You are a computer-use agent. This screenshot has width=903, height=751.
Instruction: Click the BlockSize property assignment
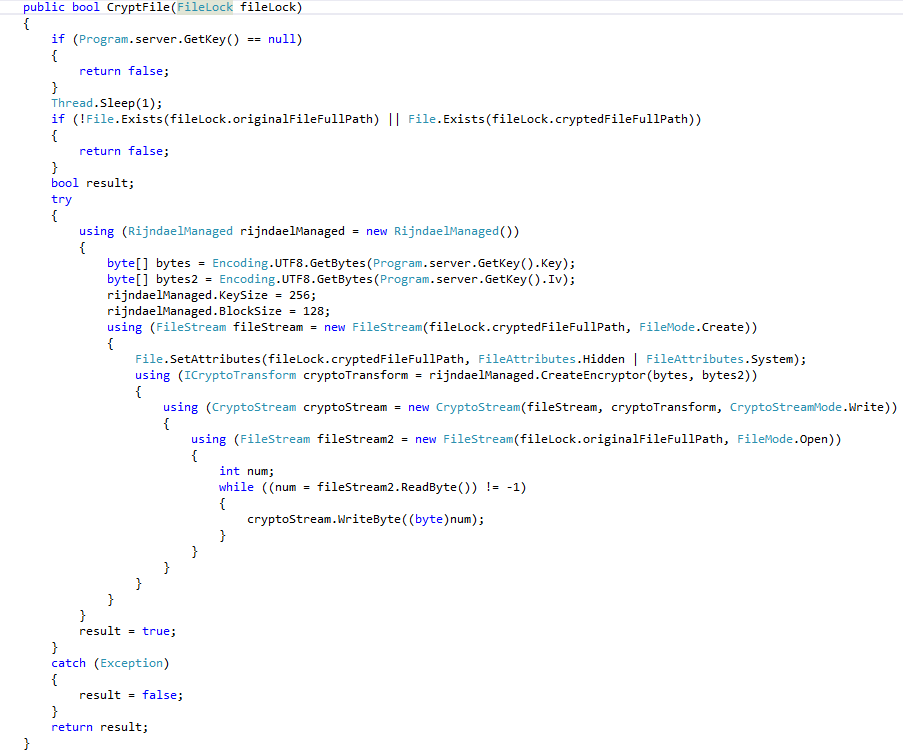click(x=250, y=311)
